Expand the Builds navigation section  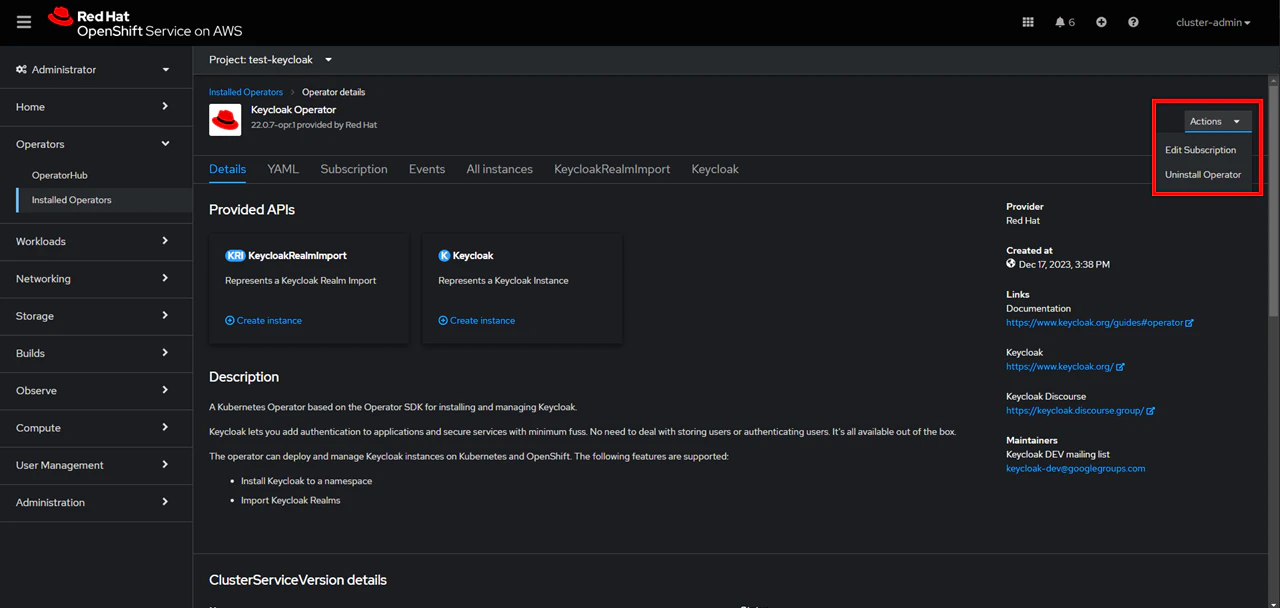[x=96, y=353]
